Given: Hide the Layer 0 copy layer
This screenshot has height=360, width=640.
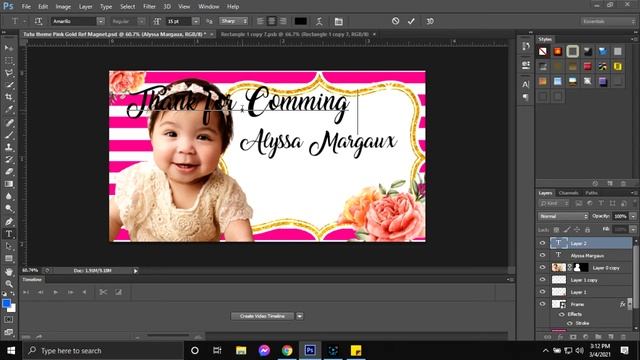Looking at the screenshot, I should tap(542, 268).
